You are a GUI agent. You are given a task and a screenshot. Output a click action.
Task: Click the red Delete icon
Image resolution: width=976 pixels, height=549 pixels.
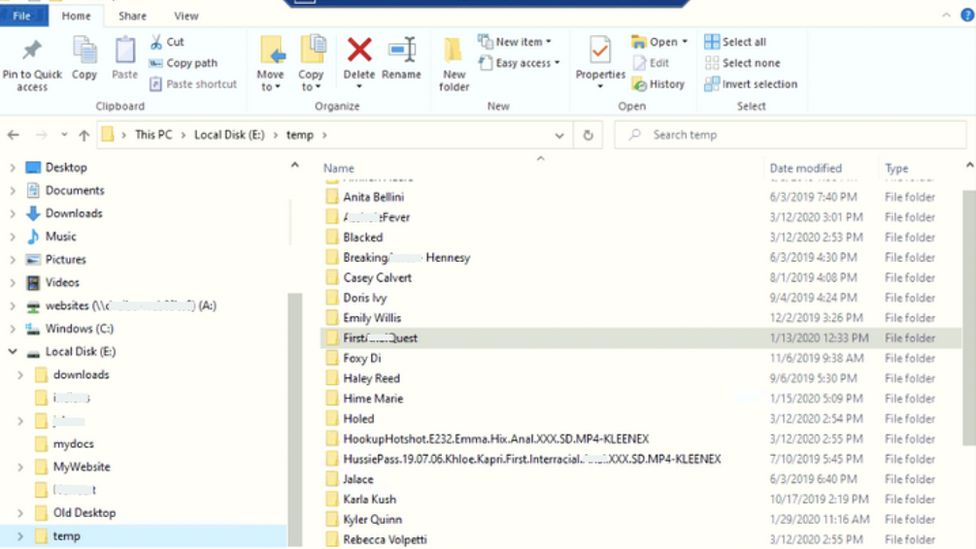point(359,50)
